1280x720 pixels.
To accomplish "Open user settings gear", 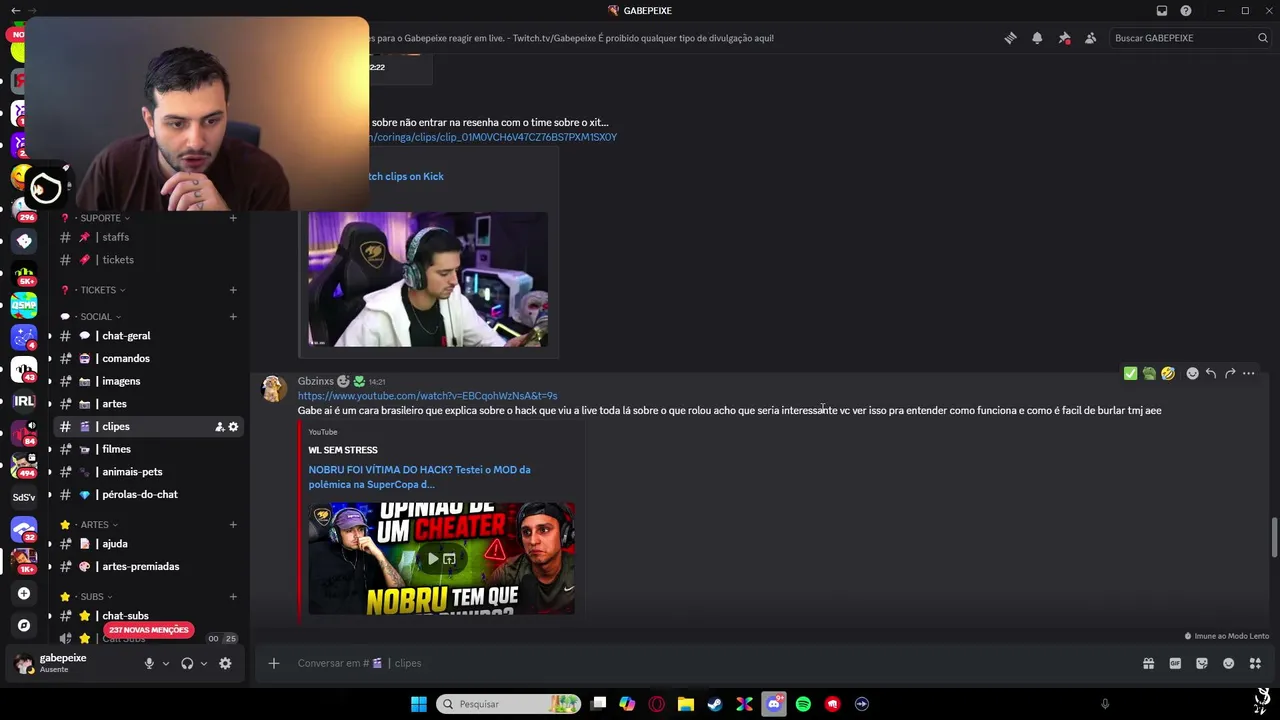I will [225, 663].
